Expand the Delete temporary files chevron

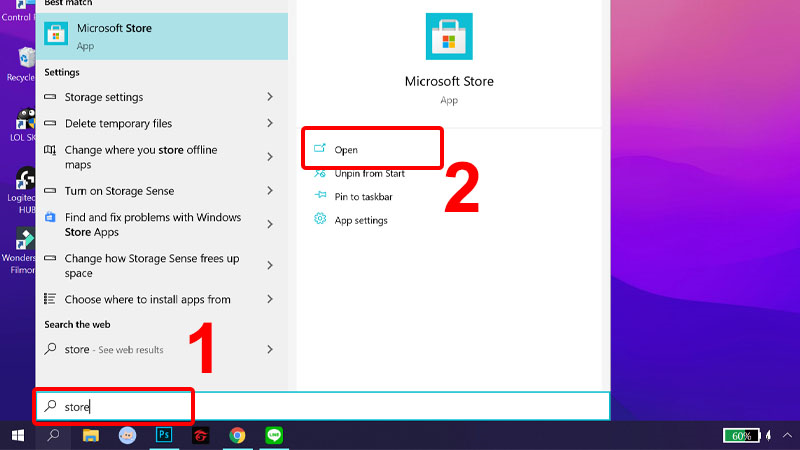coord(270,123)
